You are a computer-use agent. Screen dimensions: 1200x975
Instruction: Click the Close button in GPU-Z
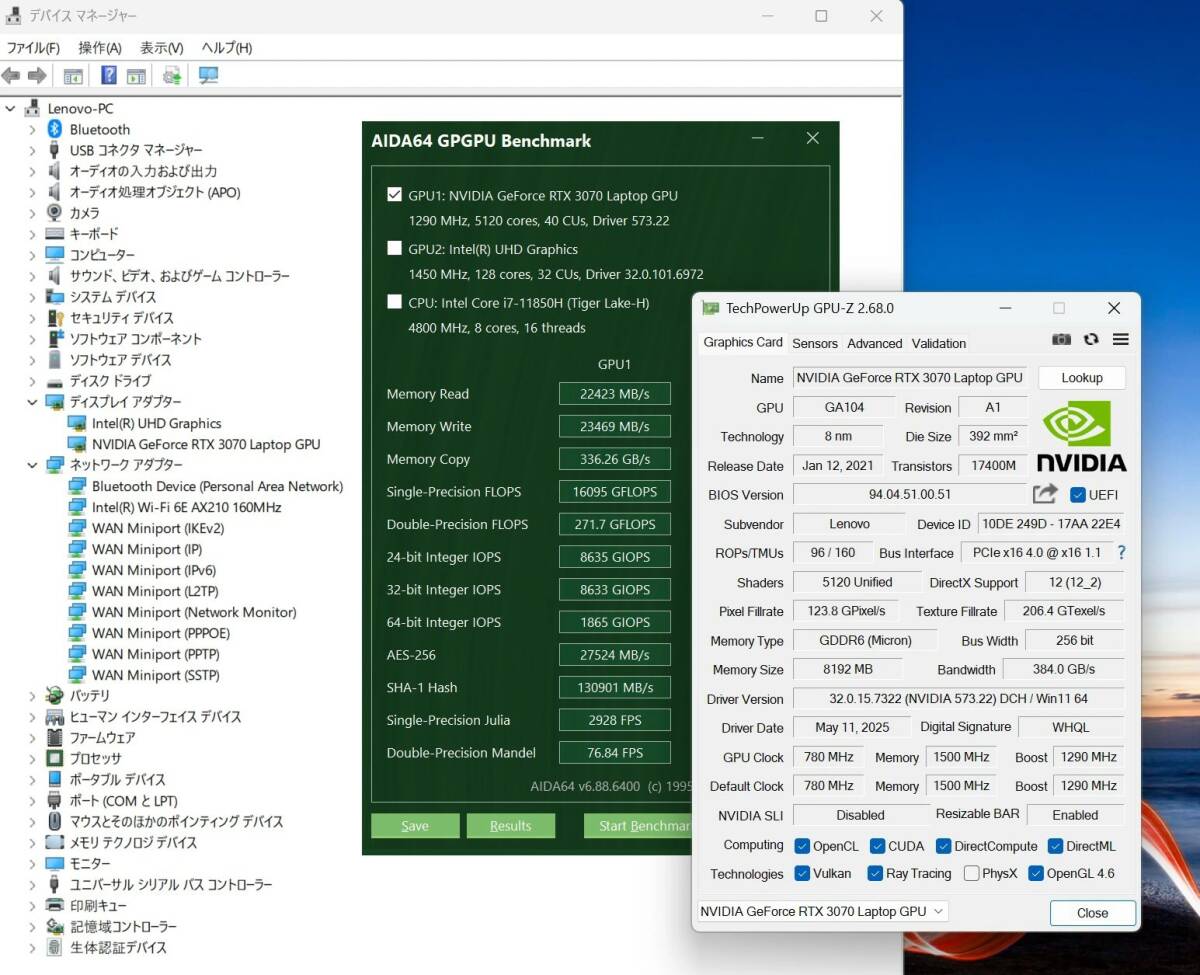click(1091, 913)
